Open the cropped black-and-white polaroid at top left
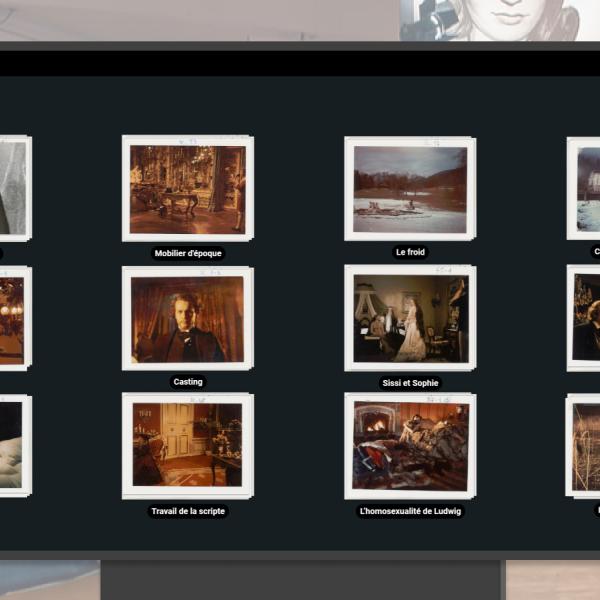Viewport: 600px width, 600px height. [14, 188]
